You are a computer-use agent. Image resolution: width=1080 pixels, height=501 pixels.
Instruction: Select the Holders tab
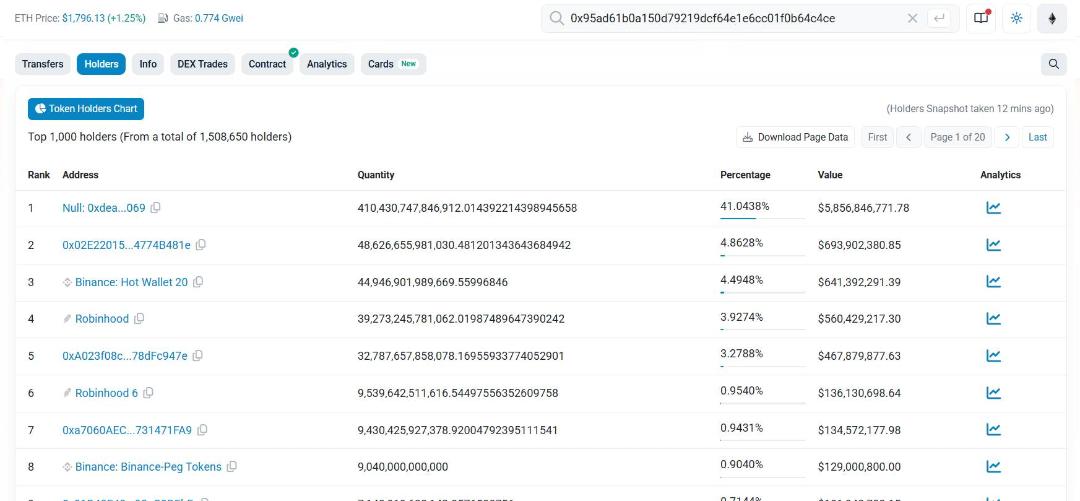coord(101,64)
